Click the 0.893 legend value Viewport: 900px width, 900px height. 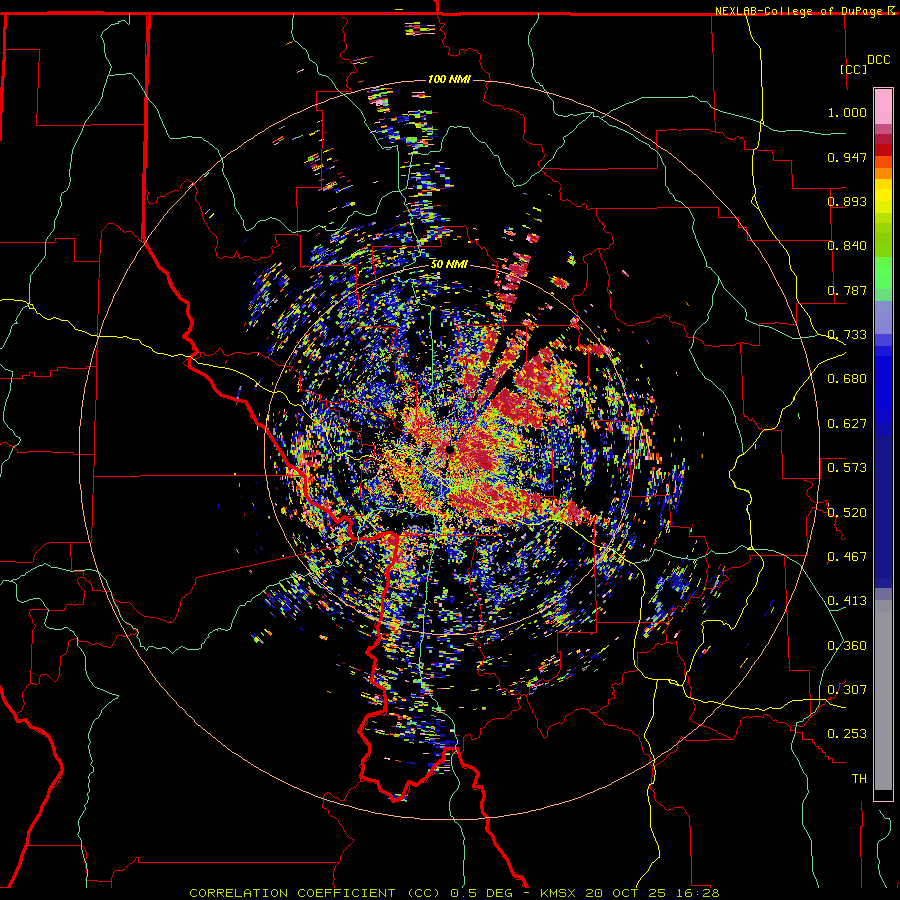(847, 201)
